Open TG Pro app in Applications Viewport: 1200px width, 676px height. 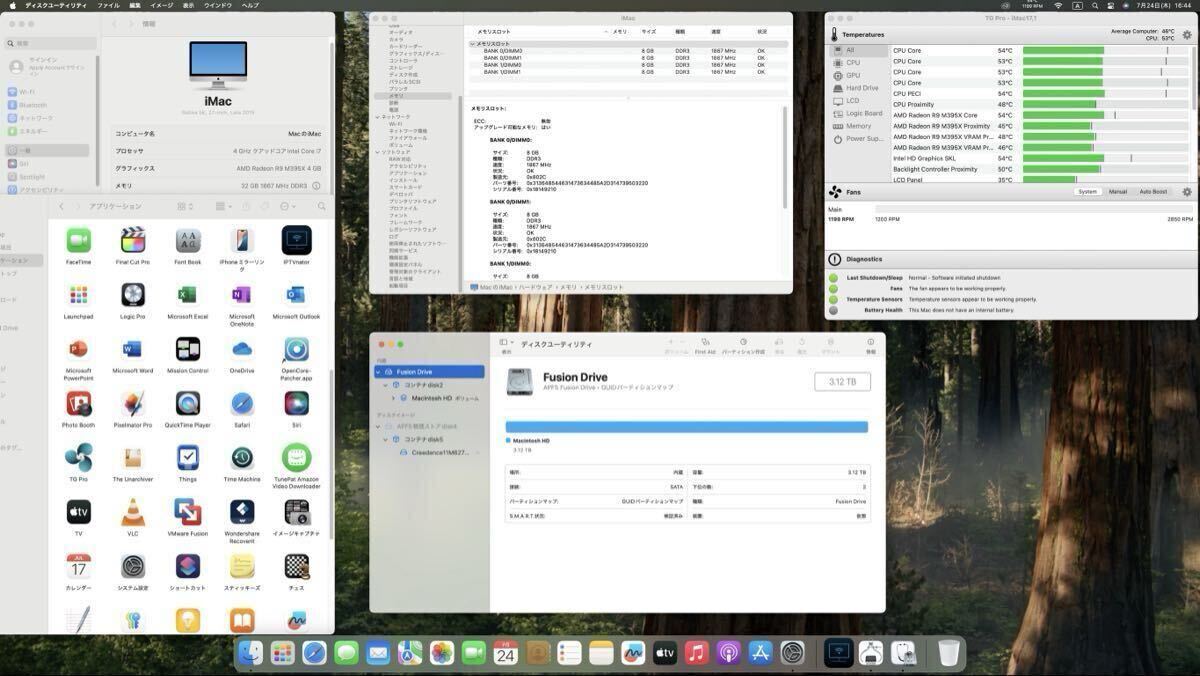tap(78, 457)
